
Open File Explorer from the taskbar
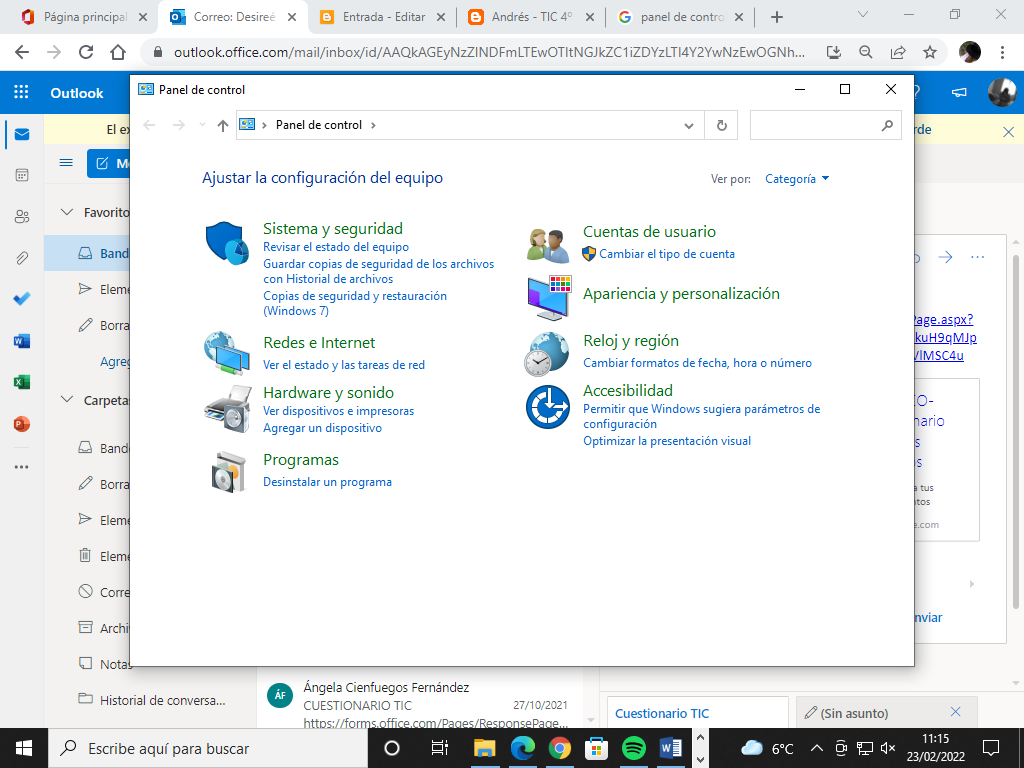(x=485, y=748)
